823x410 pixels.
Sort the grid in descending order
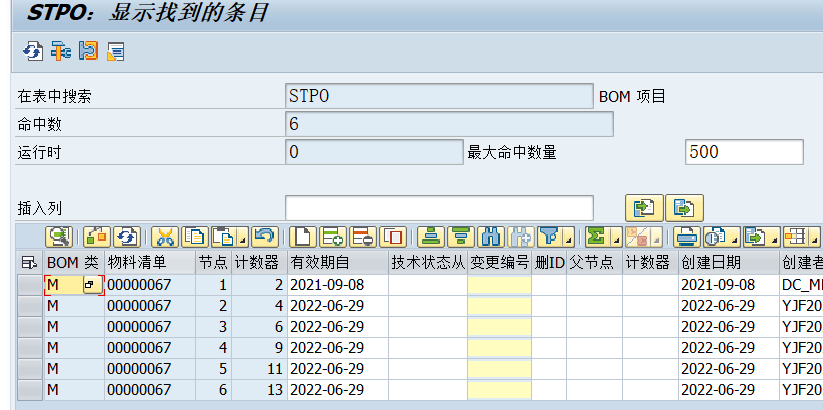click(461, 237)
